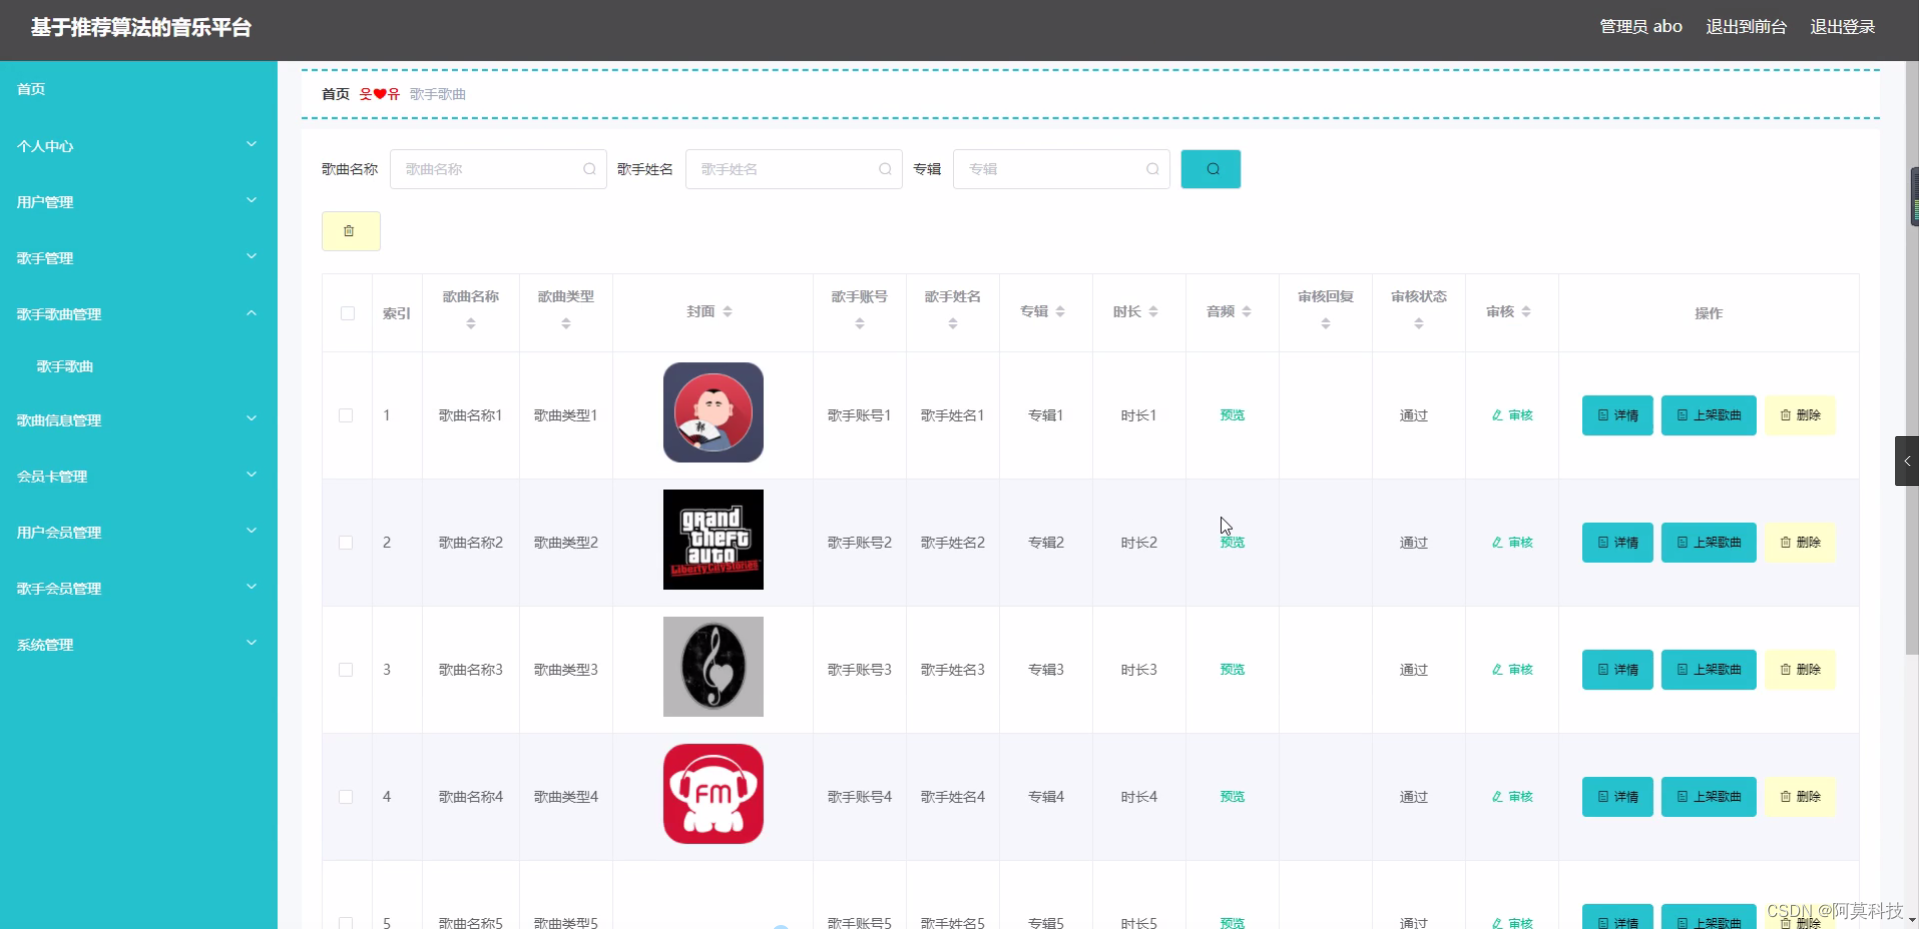Screen dimensions: 1919x929
Task: Click the yellow batch delete trash icon
Action: (350, 230)
